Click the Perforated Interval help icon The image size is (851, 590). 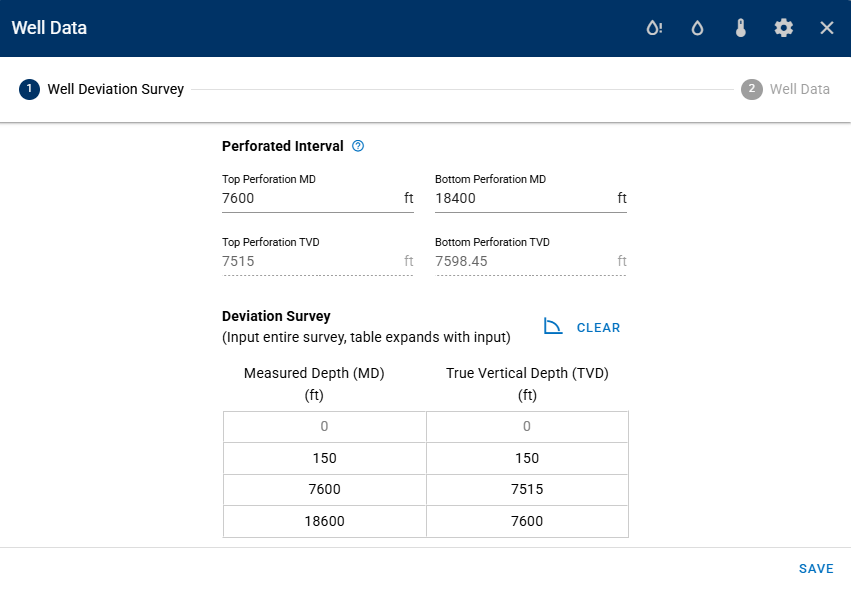click(x=358, y=146)
